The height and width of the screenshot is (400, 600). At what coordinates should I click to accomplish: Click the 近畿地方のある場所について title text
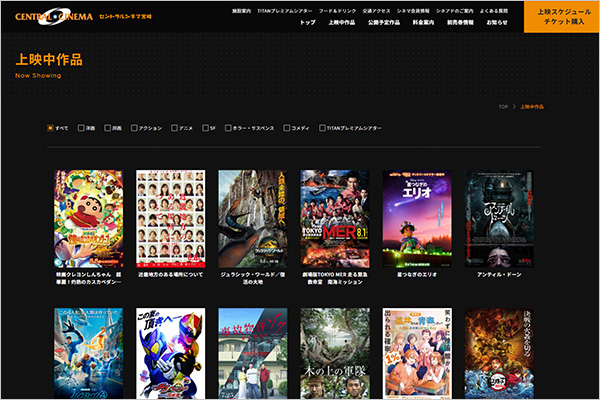tap(171, 274)
